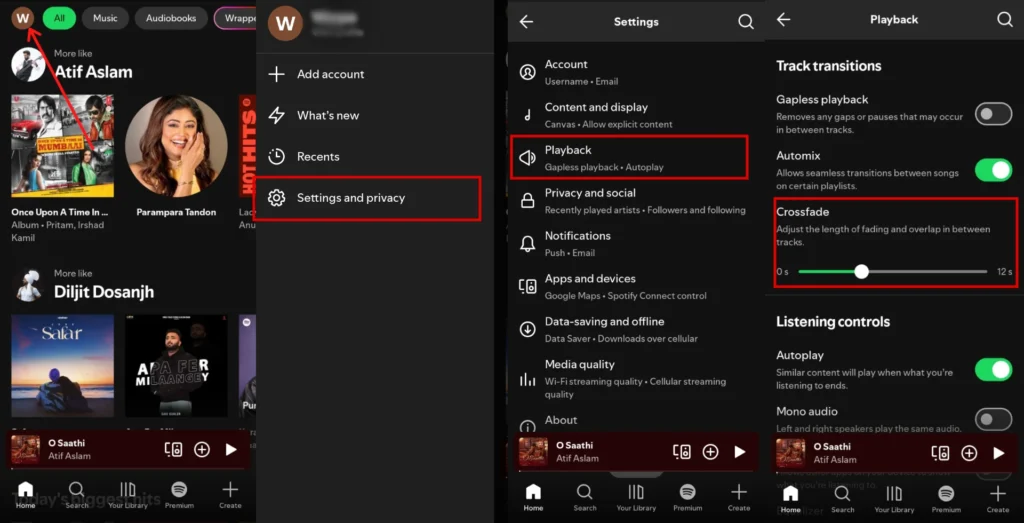1024x523 pixels.
Task: Tap devices icon in Home feed now-playing bar
Action: tap(173, 449)
